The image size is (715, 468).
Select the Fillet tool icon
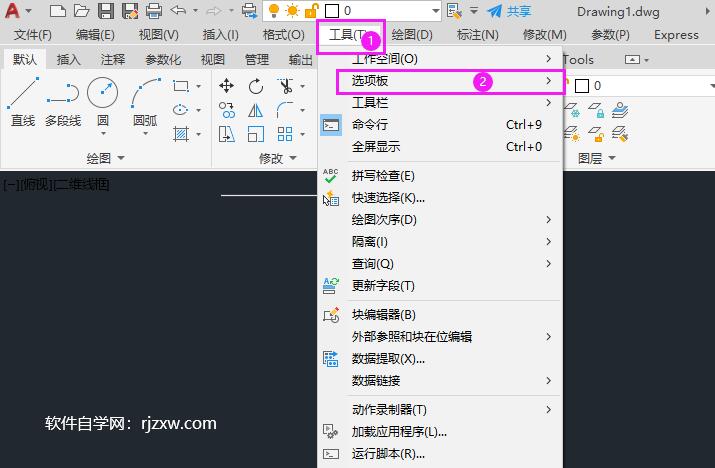[285, 110]
